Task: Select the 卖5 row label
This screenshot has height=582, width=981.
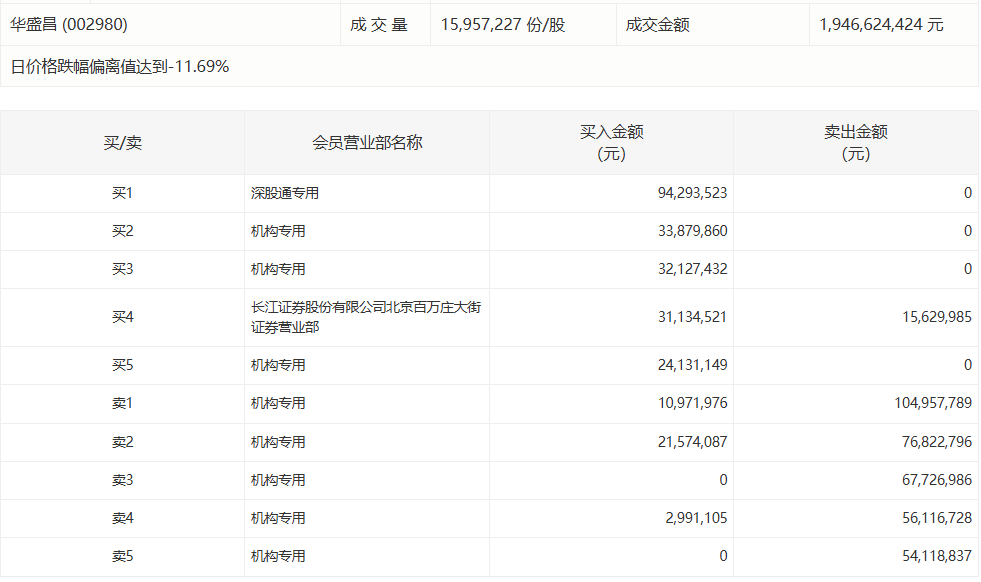Action: click(x=123, y=556)
